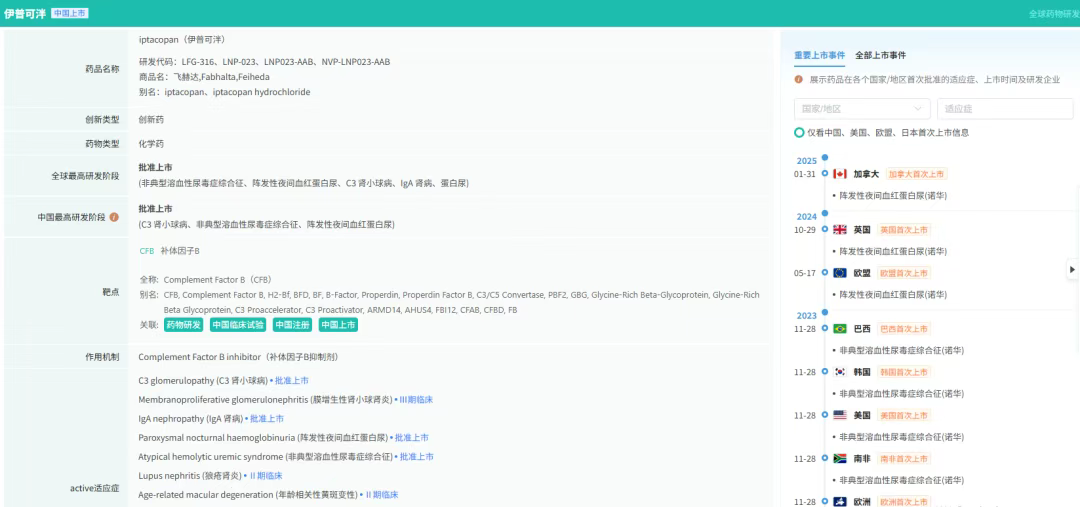Collapse the side panel with the arrow handle
Screen dimensions: 1080x507
click(x=1072, y=269)
